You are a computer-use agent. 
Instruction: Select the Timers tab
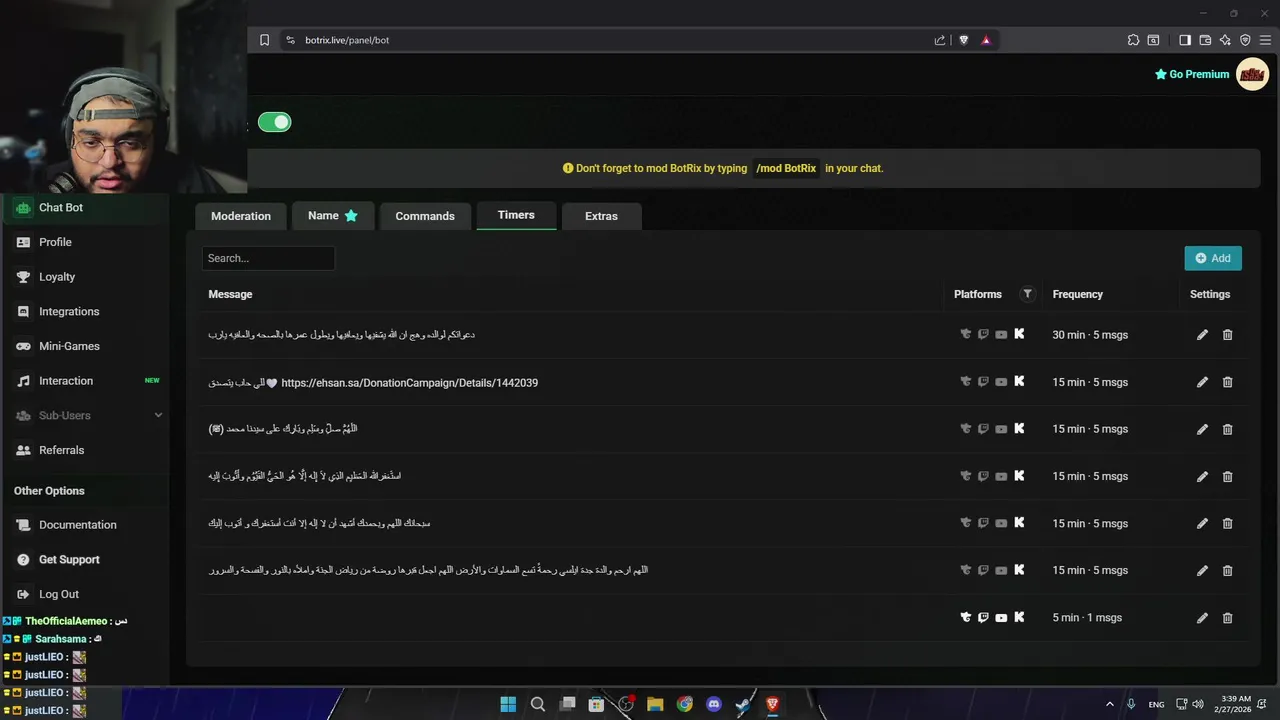(x=516, y=215)
